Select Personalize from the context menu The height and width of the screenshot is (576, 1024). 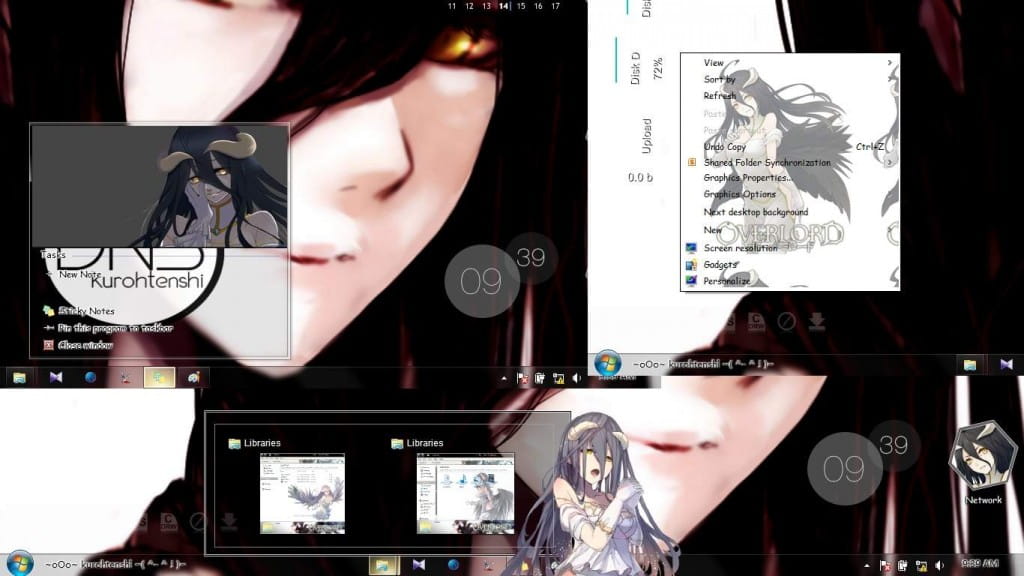725,281
